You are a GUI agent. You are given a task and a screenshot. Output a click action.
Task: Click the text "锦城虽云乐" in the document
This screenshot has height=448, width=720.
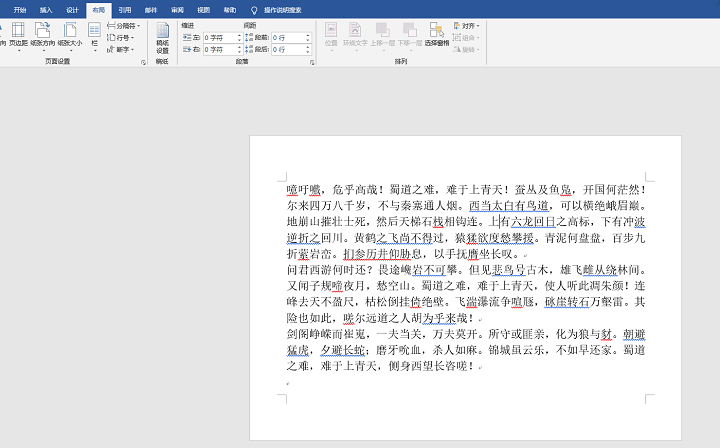pos(517,350)
